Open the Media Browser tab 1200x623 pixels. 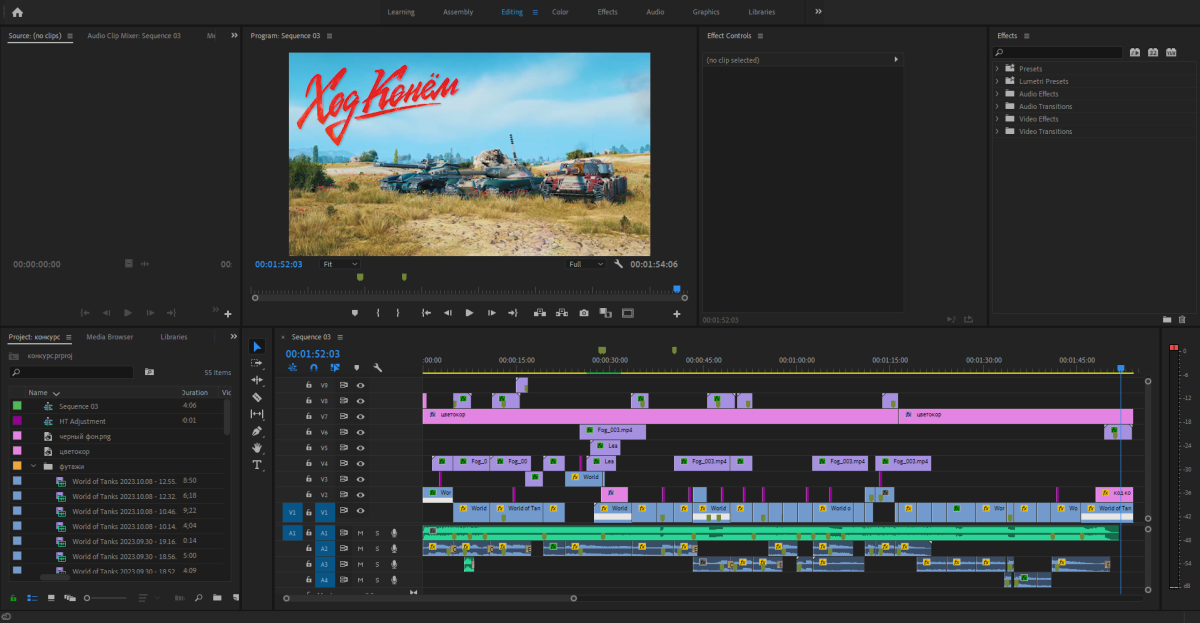tap(109, 337)
